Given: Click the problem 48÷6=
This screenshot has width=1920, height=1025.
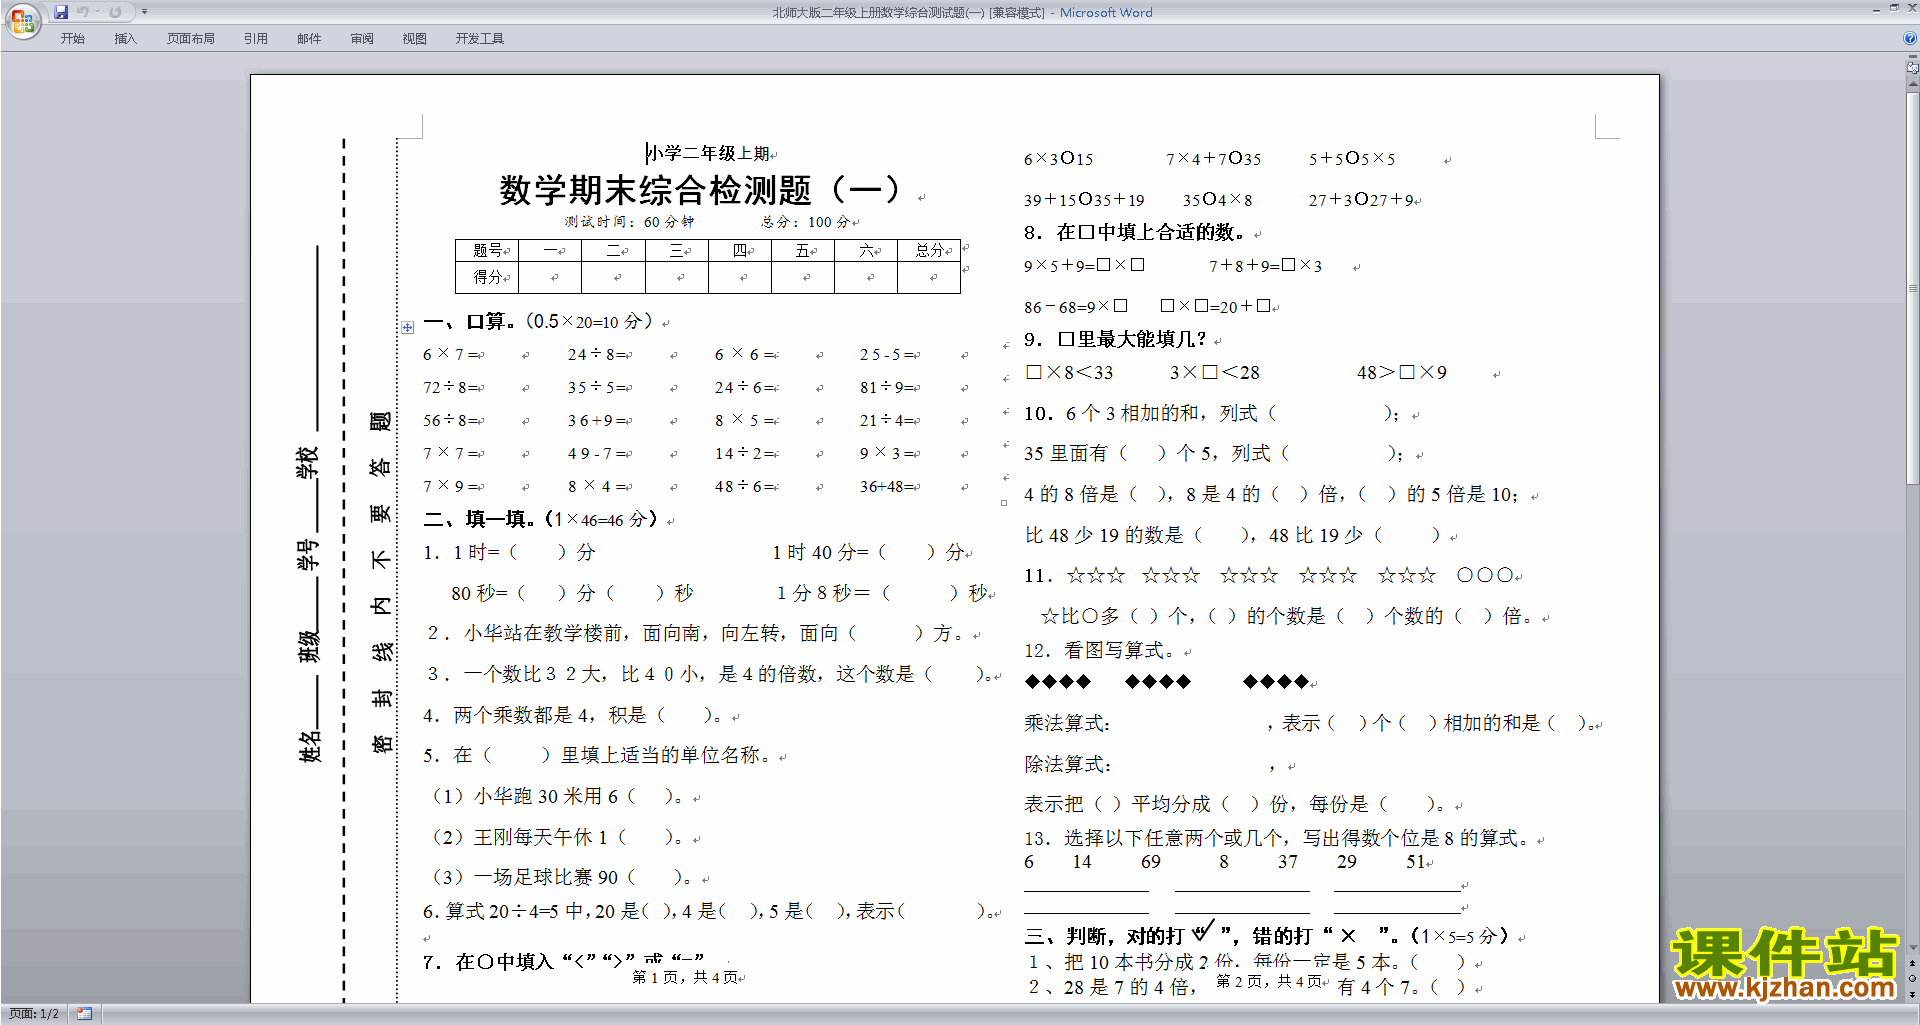Looking at the screenshot, I should point(745,486).
